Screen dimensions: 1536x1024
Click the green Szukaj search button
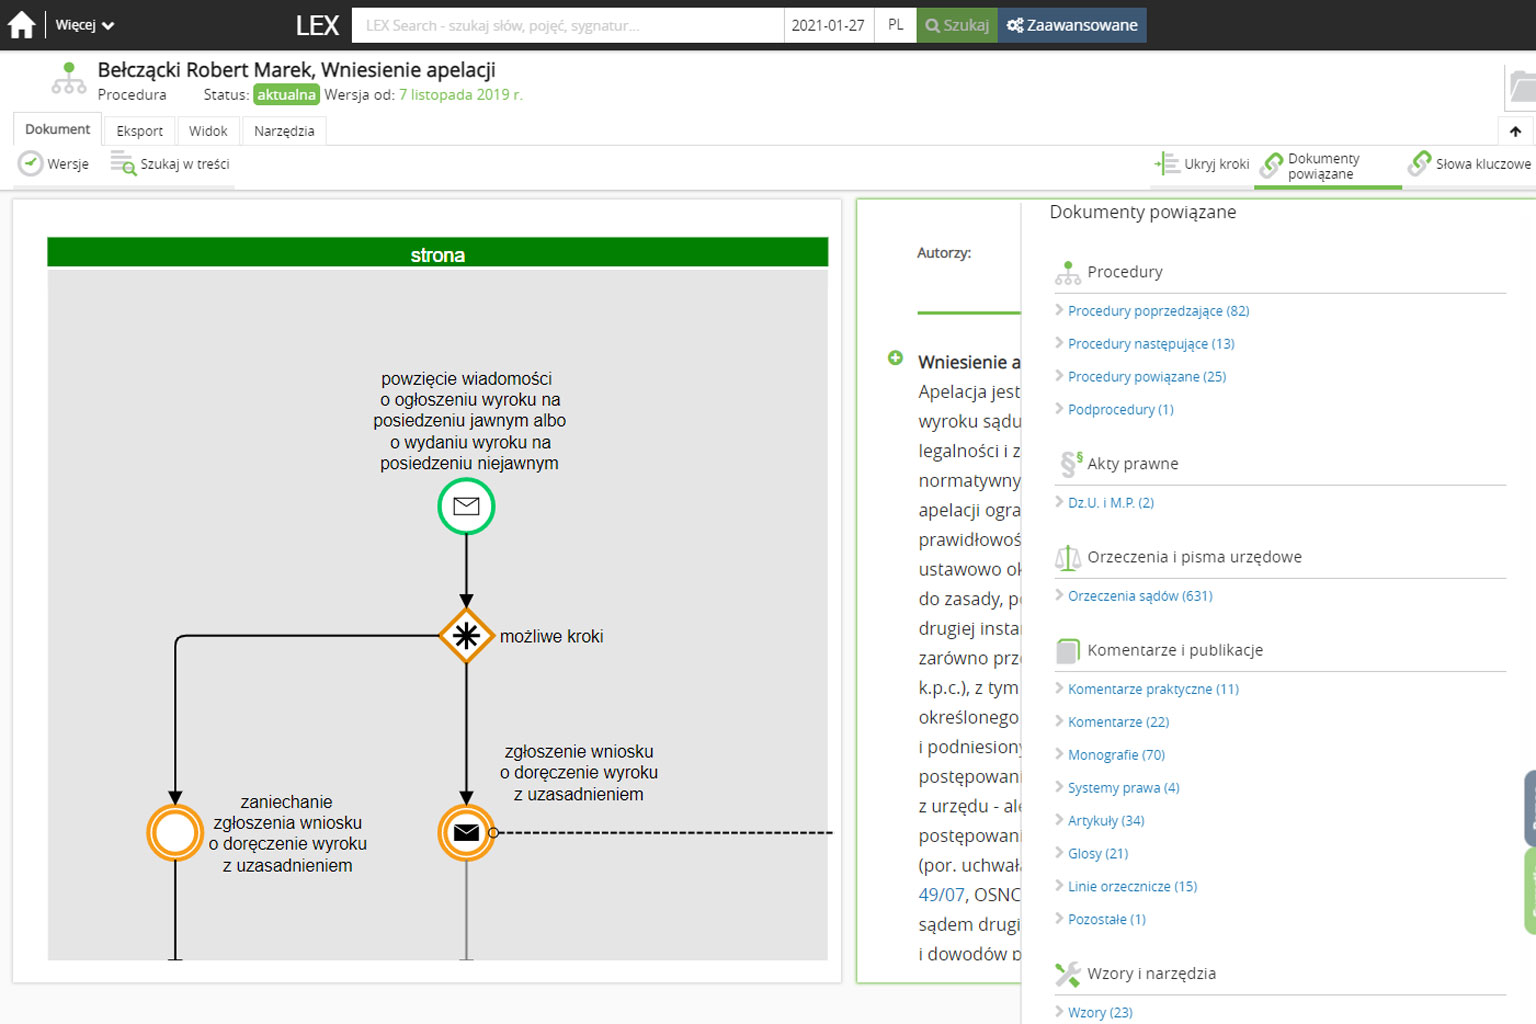[x=957, y=25]
